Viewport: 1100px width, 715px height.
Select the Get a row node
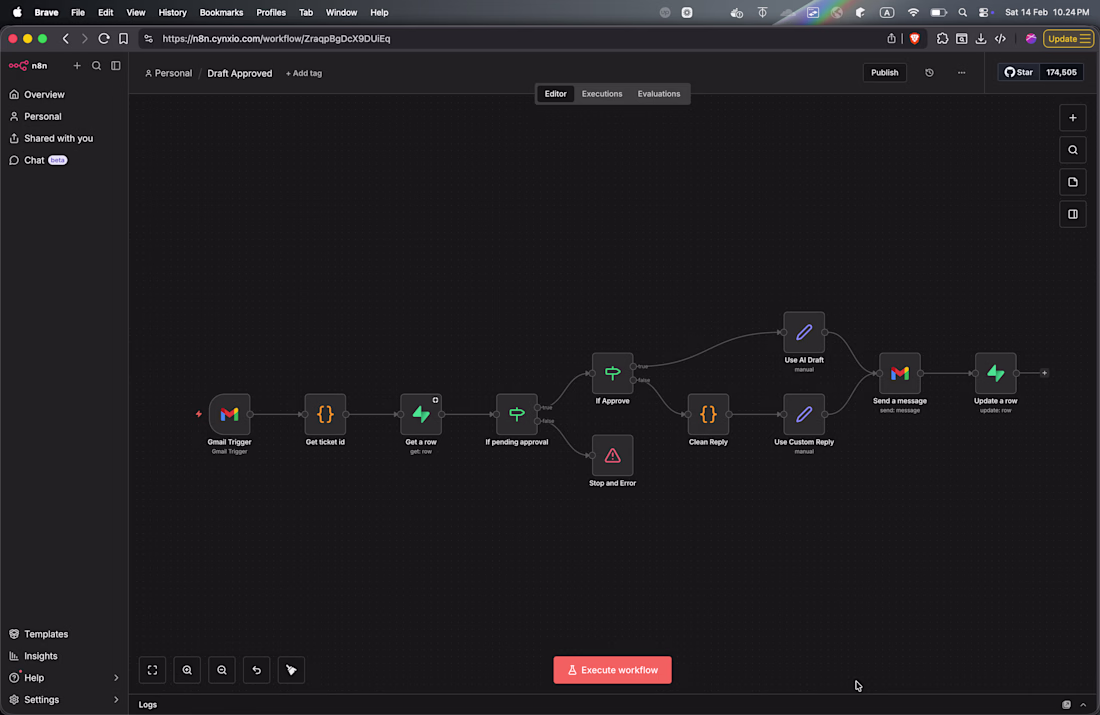(421, 414)
